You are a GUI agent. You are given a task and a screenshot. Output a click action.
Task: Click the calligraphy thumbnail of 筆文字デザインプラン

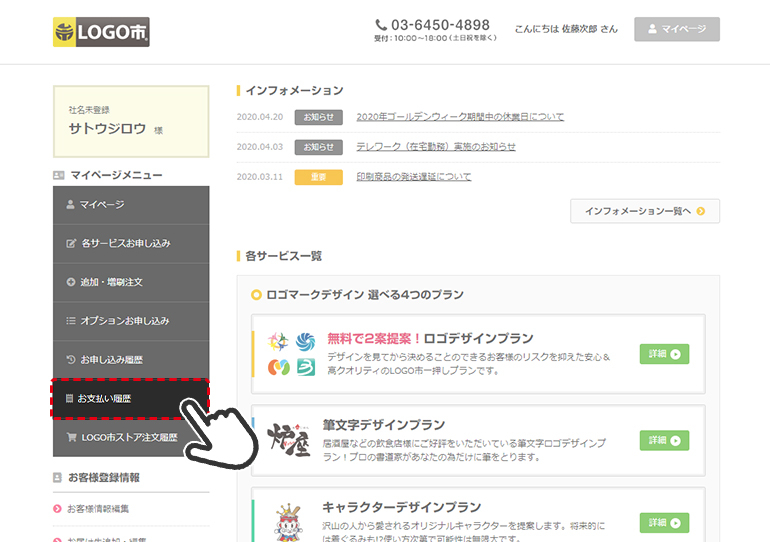pos(289,440)
